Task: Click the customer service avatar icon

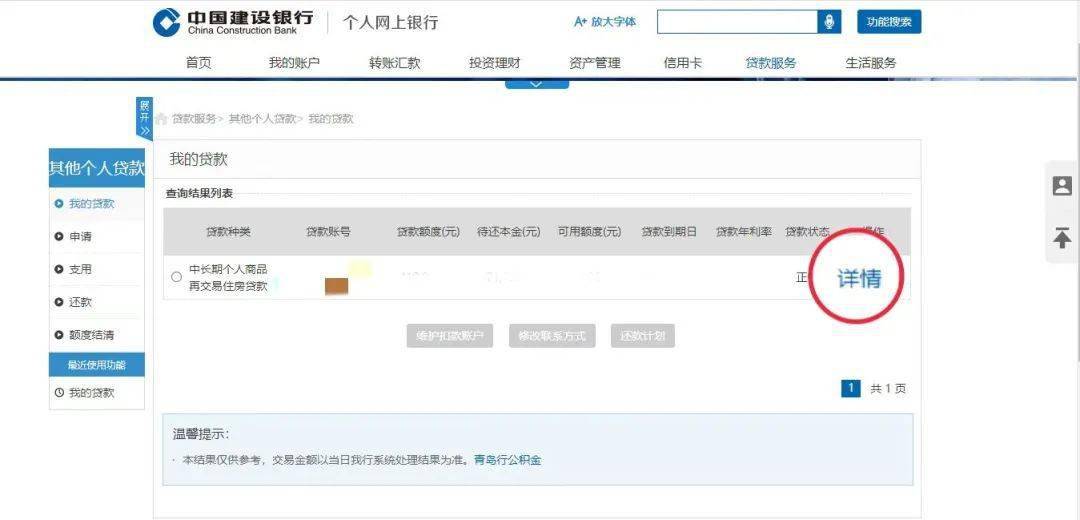Action: [x=1062, y=186]
